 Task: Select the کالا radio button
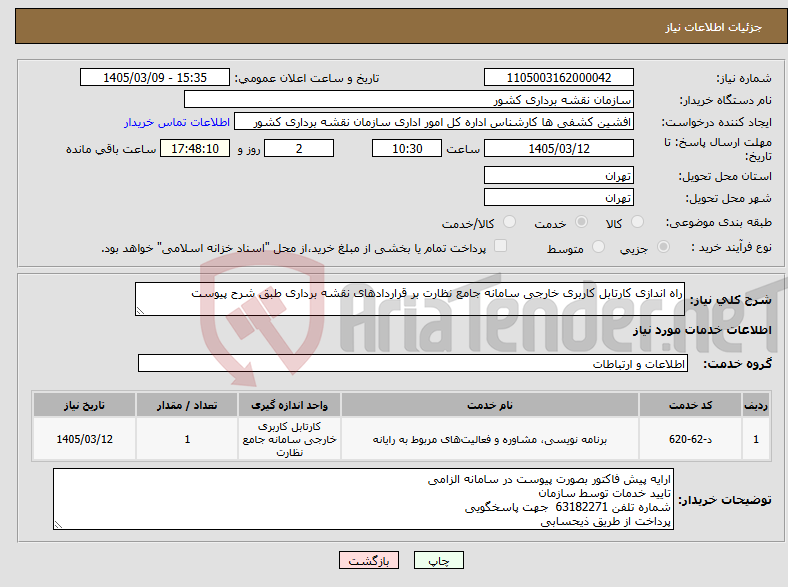[x=637, y=222]
